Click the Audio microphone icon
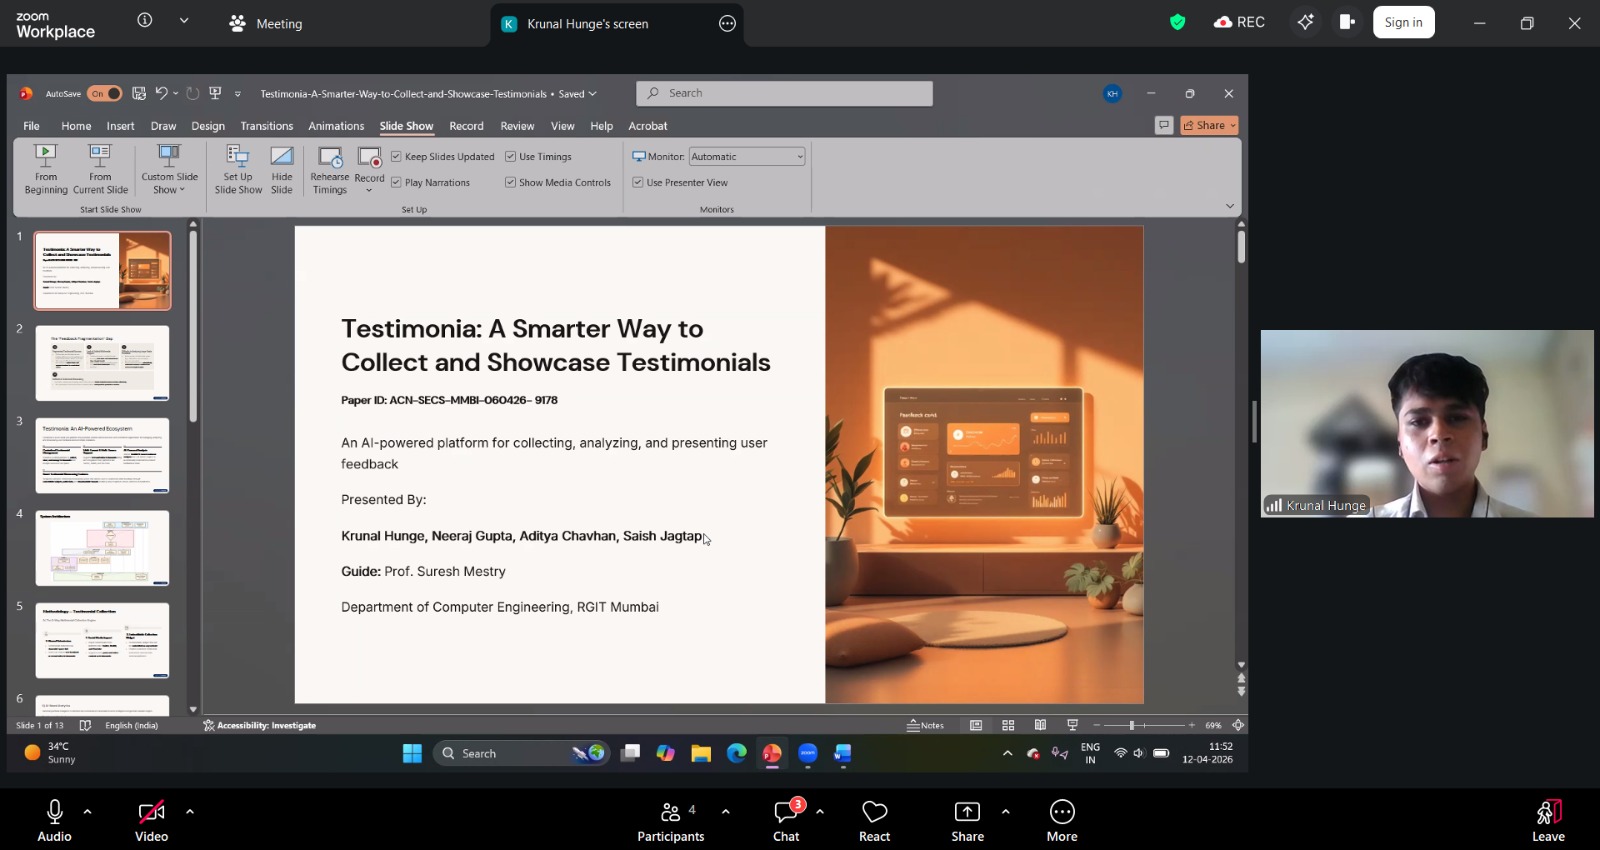Viewport: 1600px width, 850px height. pyautogui.click(x=55, y=812)
